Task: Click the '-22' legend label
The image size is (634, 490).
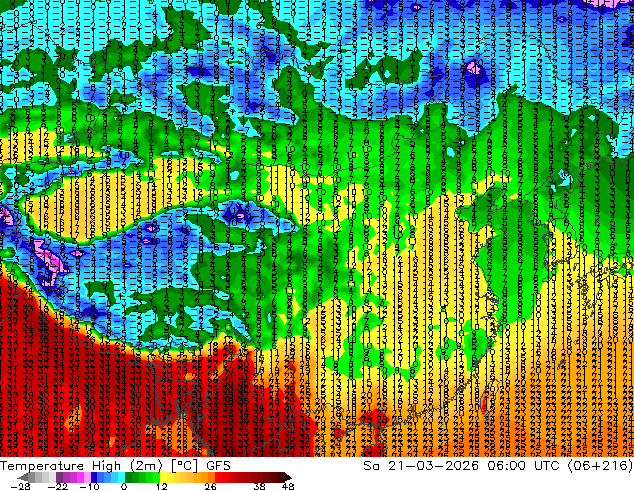Action: click(x=58, y=486)
